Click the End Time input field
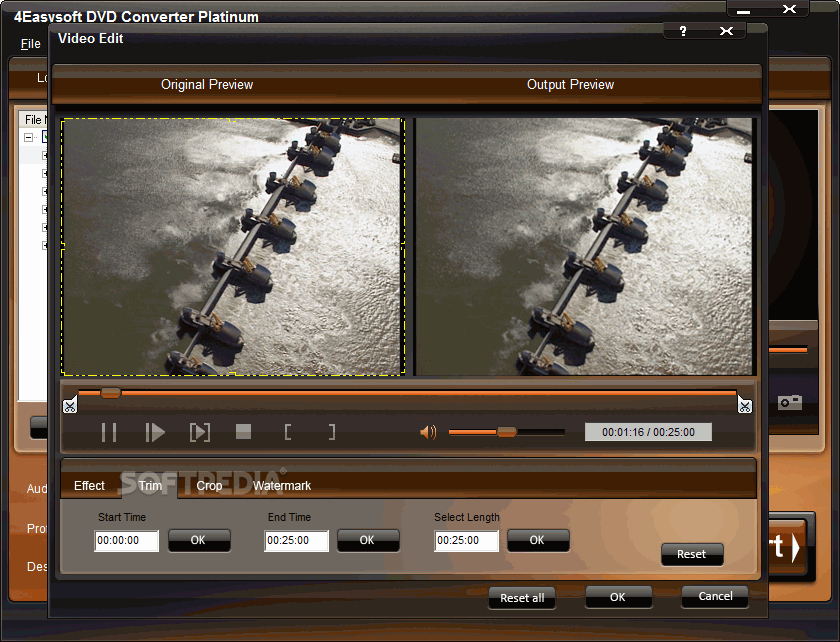The image size is (840, 642). pos(296,541)
